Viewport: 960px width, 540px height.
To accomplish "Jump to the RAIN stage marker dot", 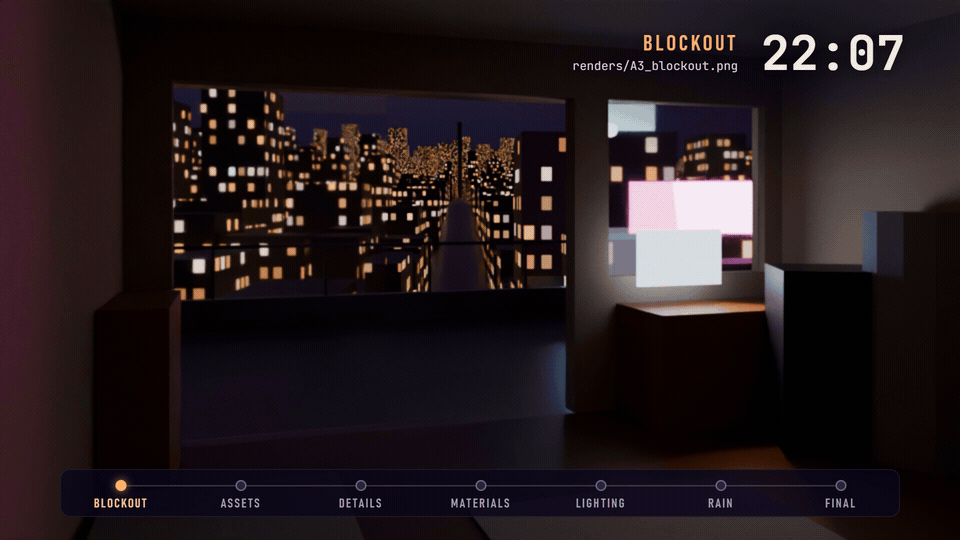I will [721, 486].
